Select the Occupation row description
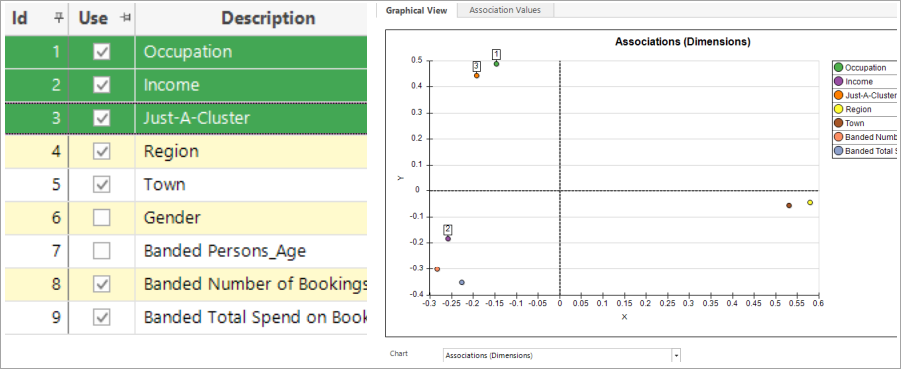Viewport: 901px width, 369px height. point(188,52)
